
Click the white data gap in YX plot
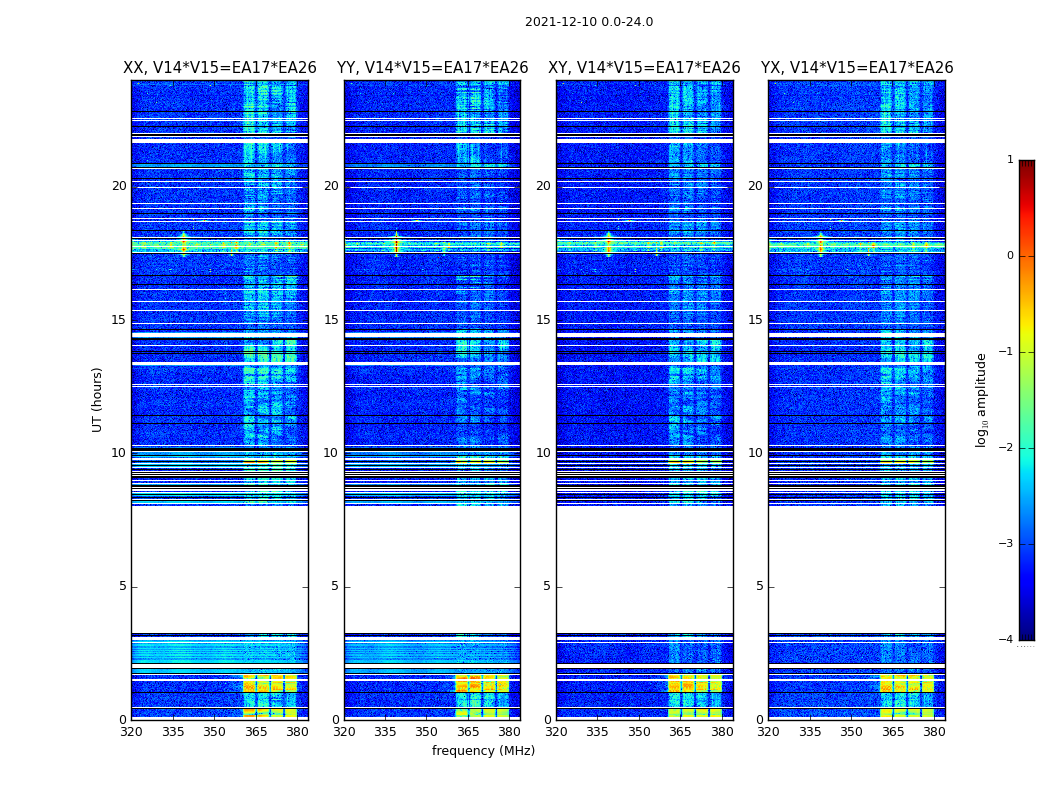[x=856, y=569]
